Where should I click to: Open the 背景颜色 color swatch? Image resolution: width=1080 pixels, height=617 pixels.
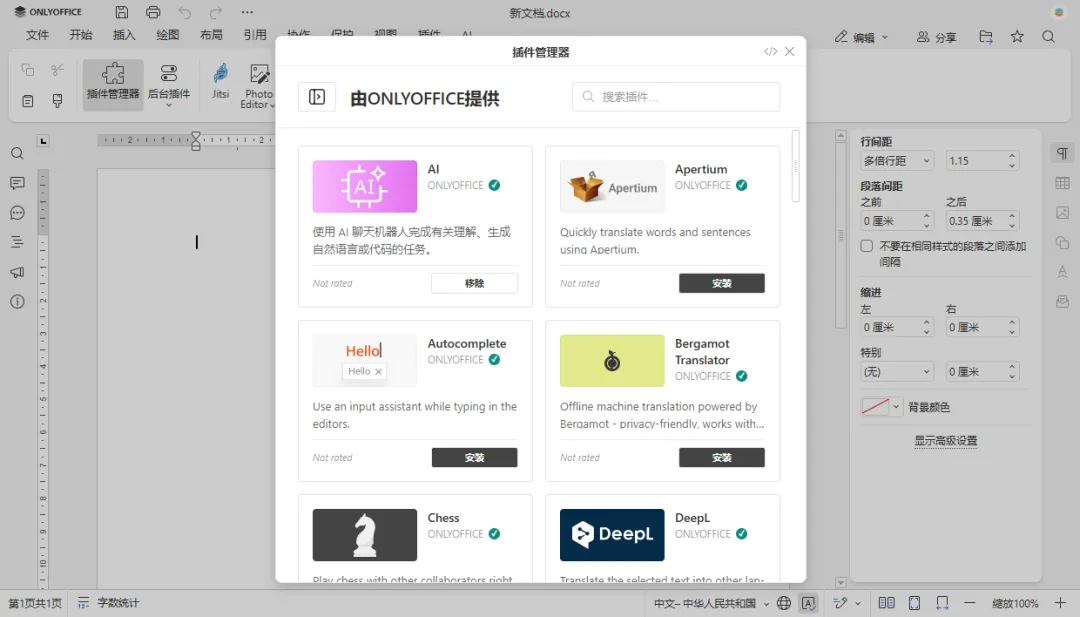point(881,407)
